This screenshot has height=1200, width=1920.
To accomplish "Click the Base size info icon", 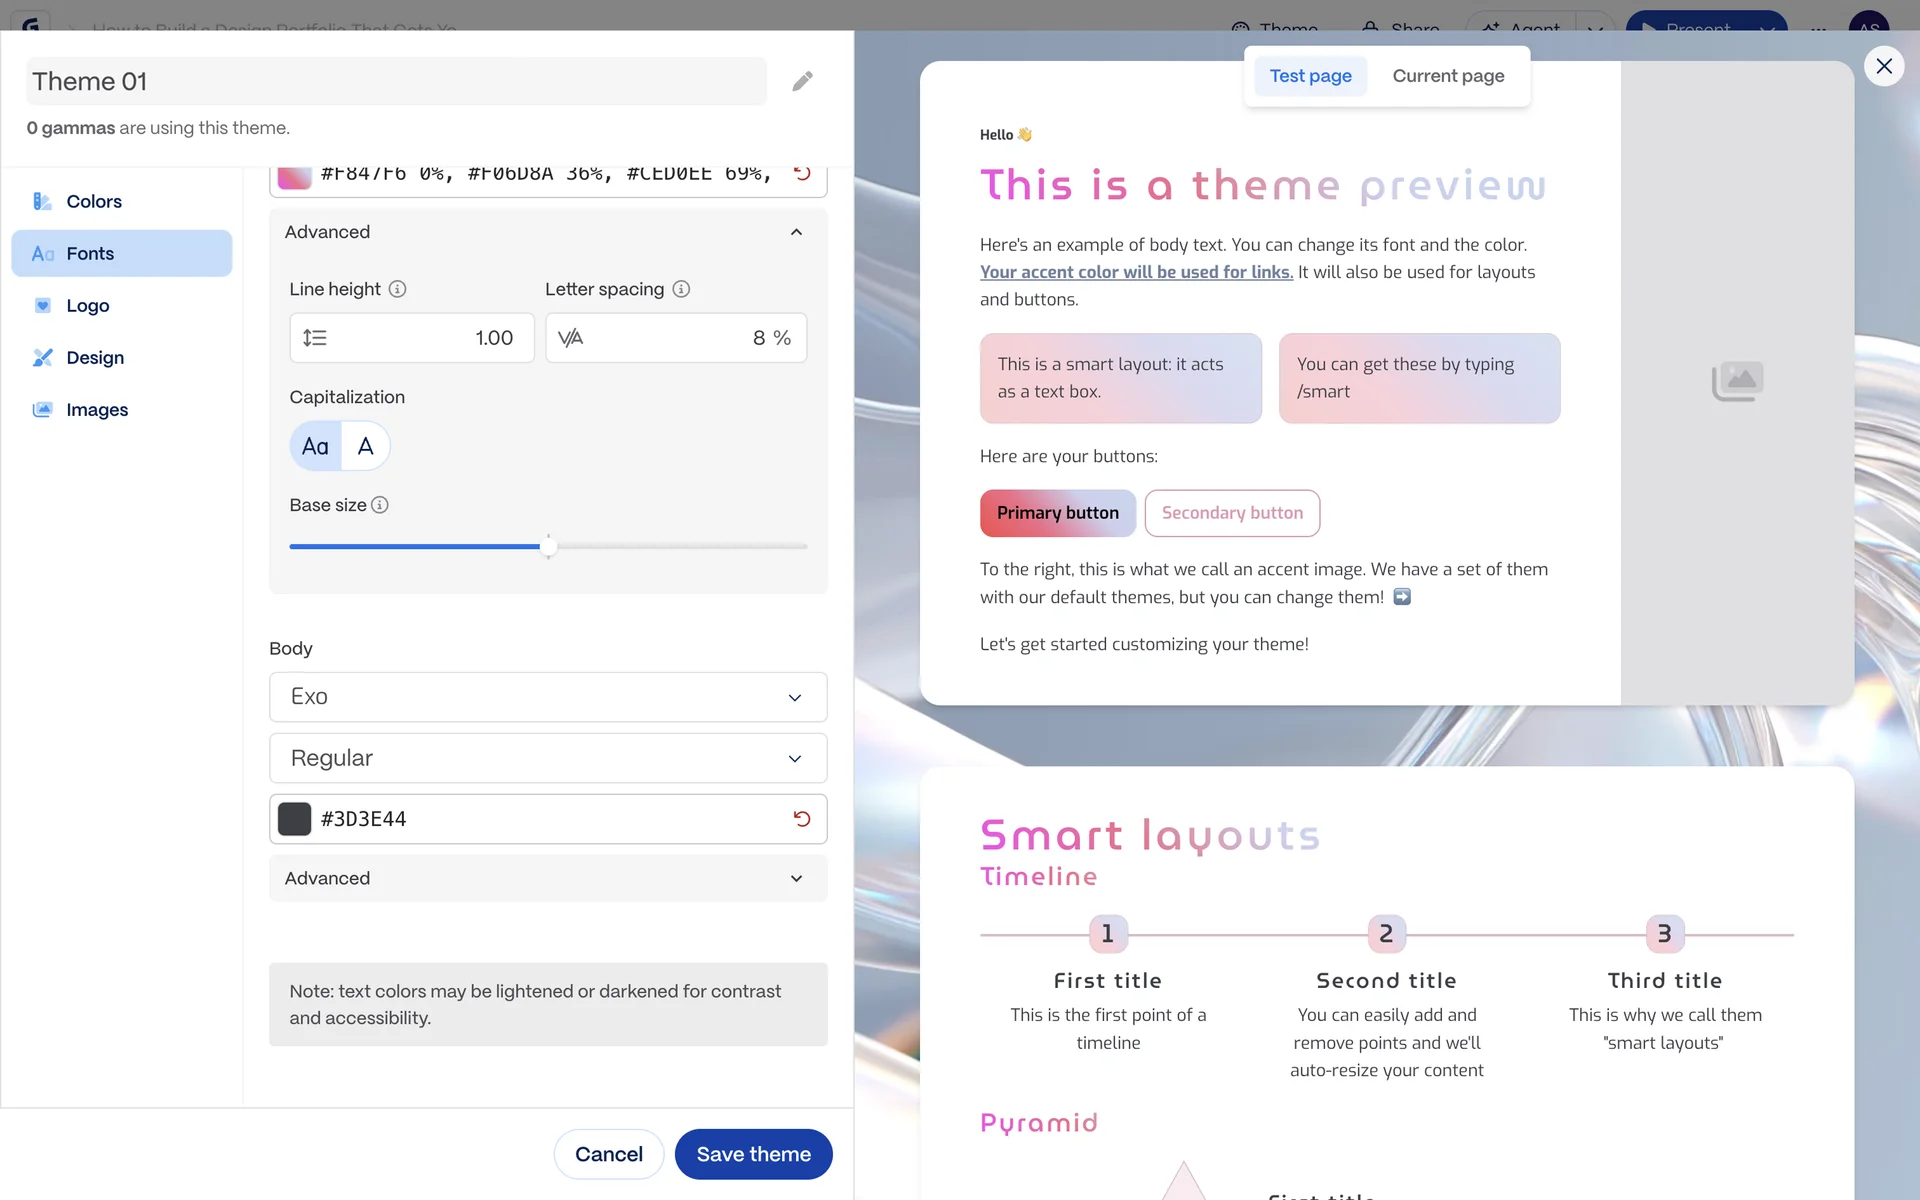I will pyautogui.click(x=380, y=505).
